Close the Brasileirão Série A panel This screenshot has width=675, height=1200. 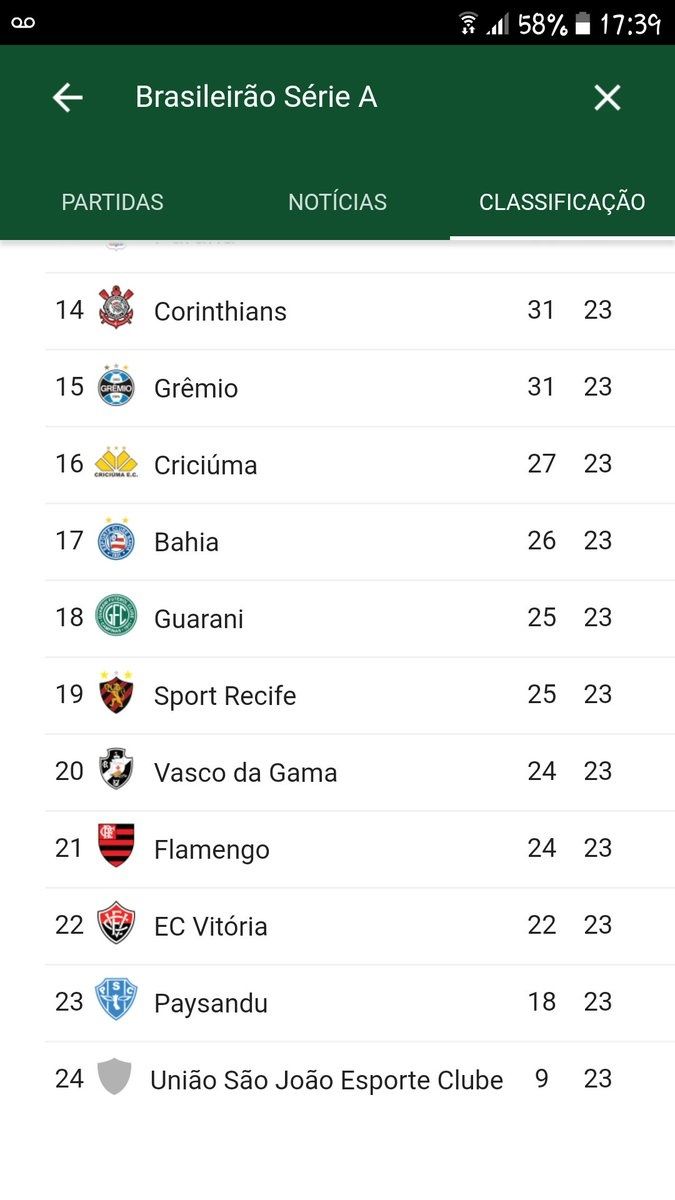click(x=607, y=97)
